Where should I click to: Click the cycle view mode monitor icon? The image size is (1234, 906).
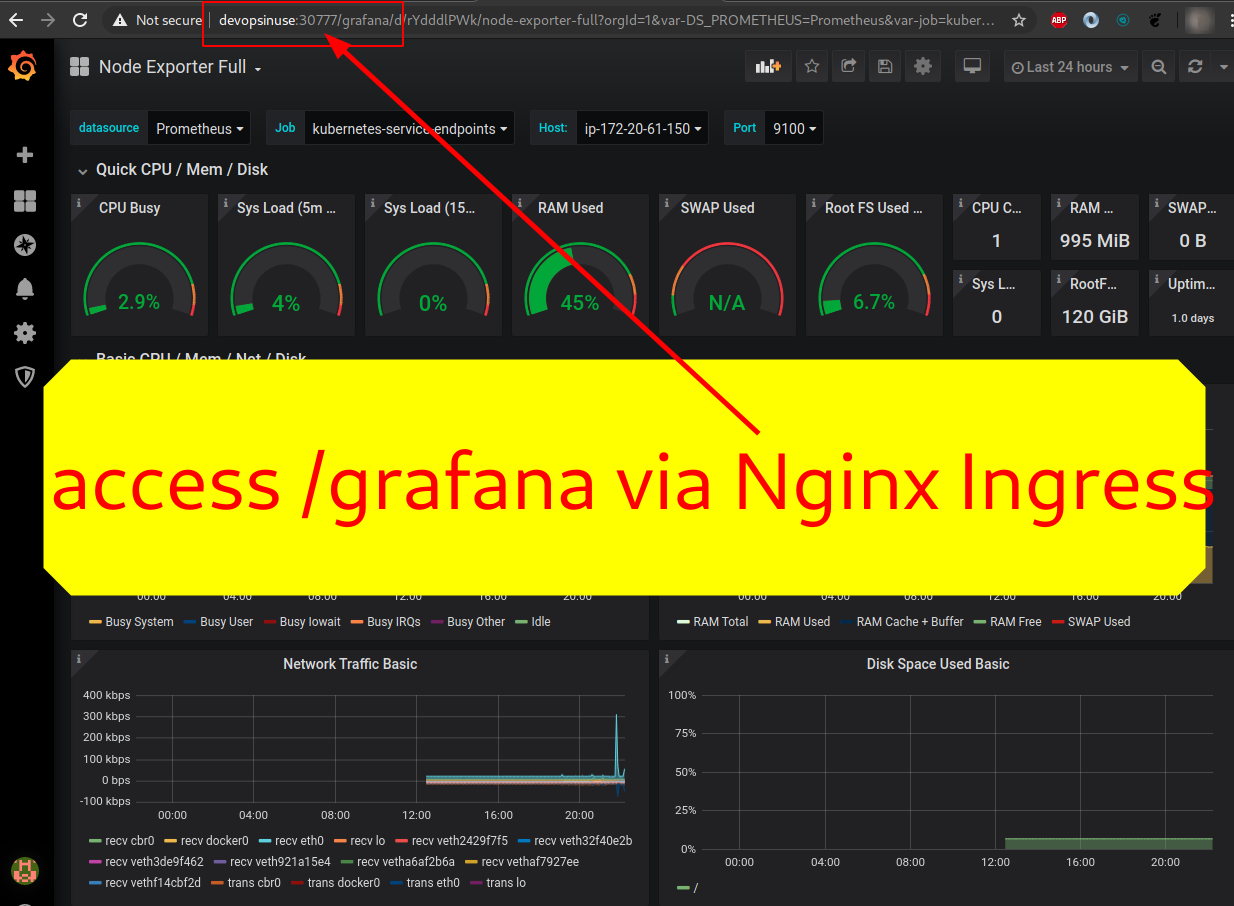(971, 67)
